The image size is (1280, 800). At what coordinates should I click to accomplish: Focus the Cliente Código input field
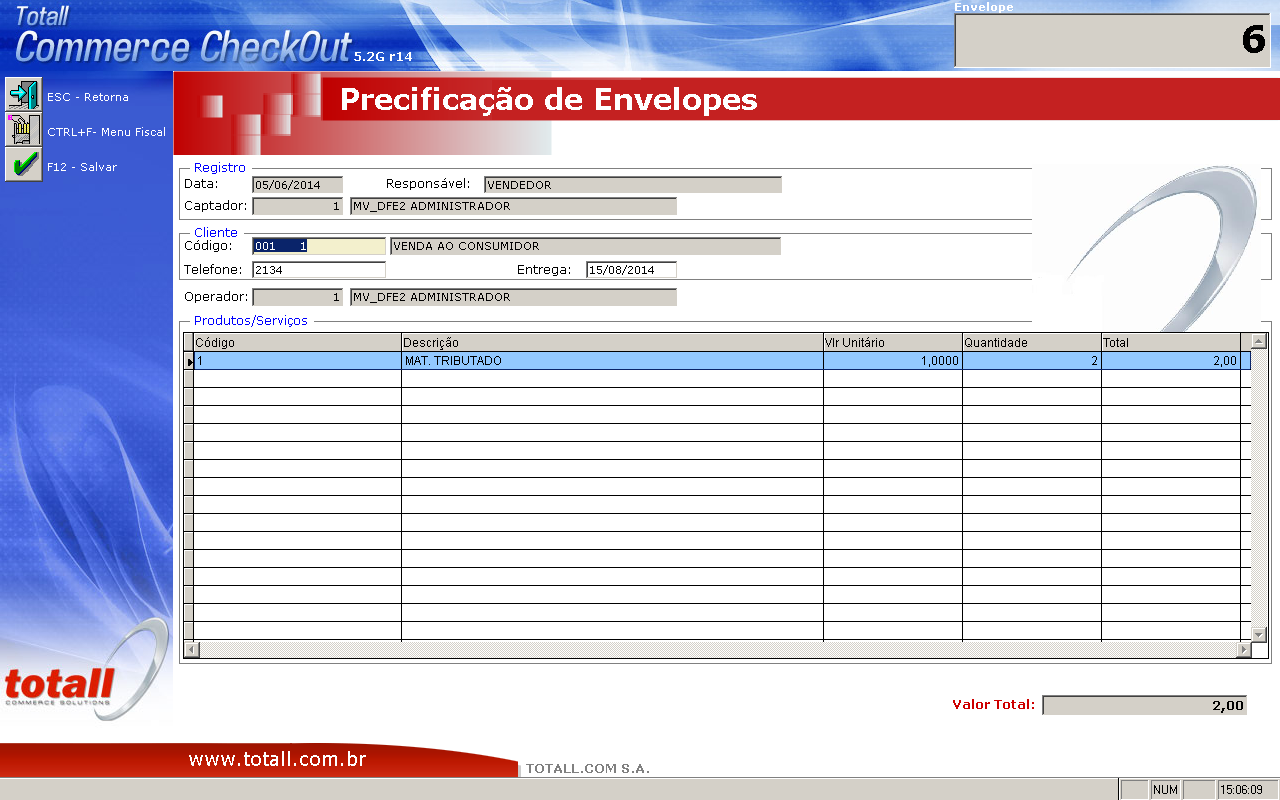(x=318, y=246)
